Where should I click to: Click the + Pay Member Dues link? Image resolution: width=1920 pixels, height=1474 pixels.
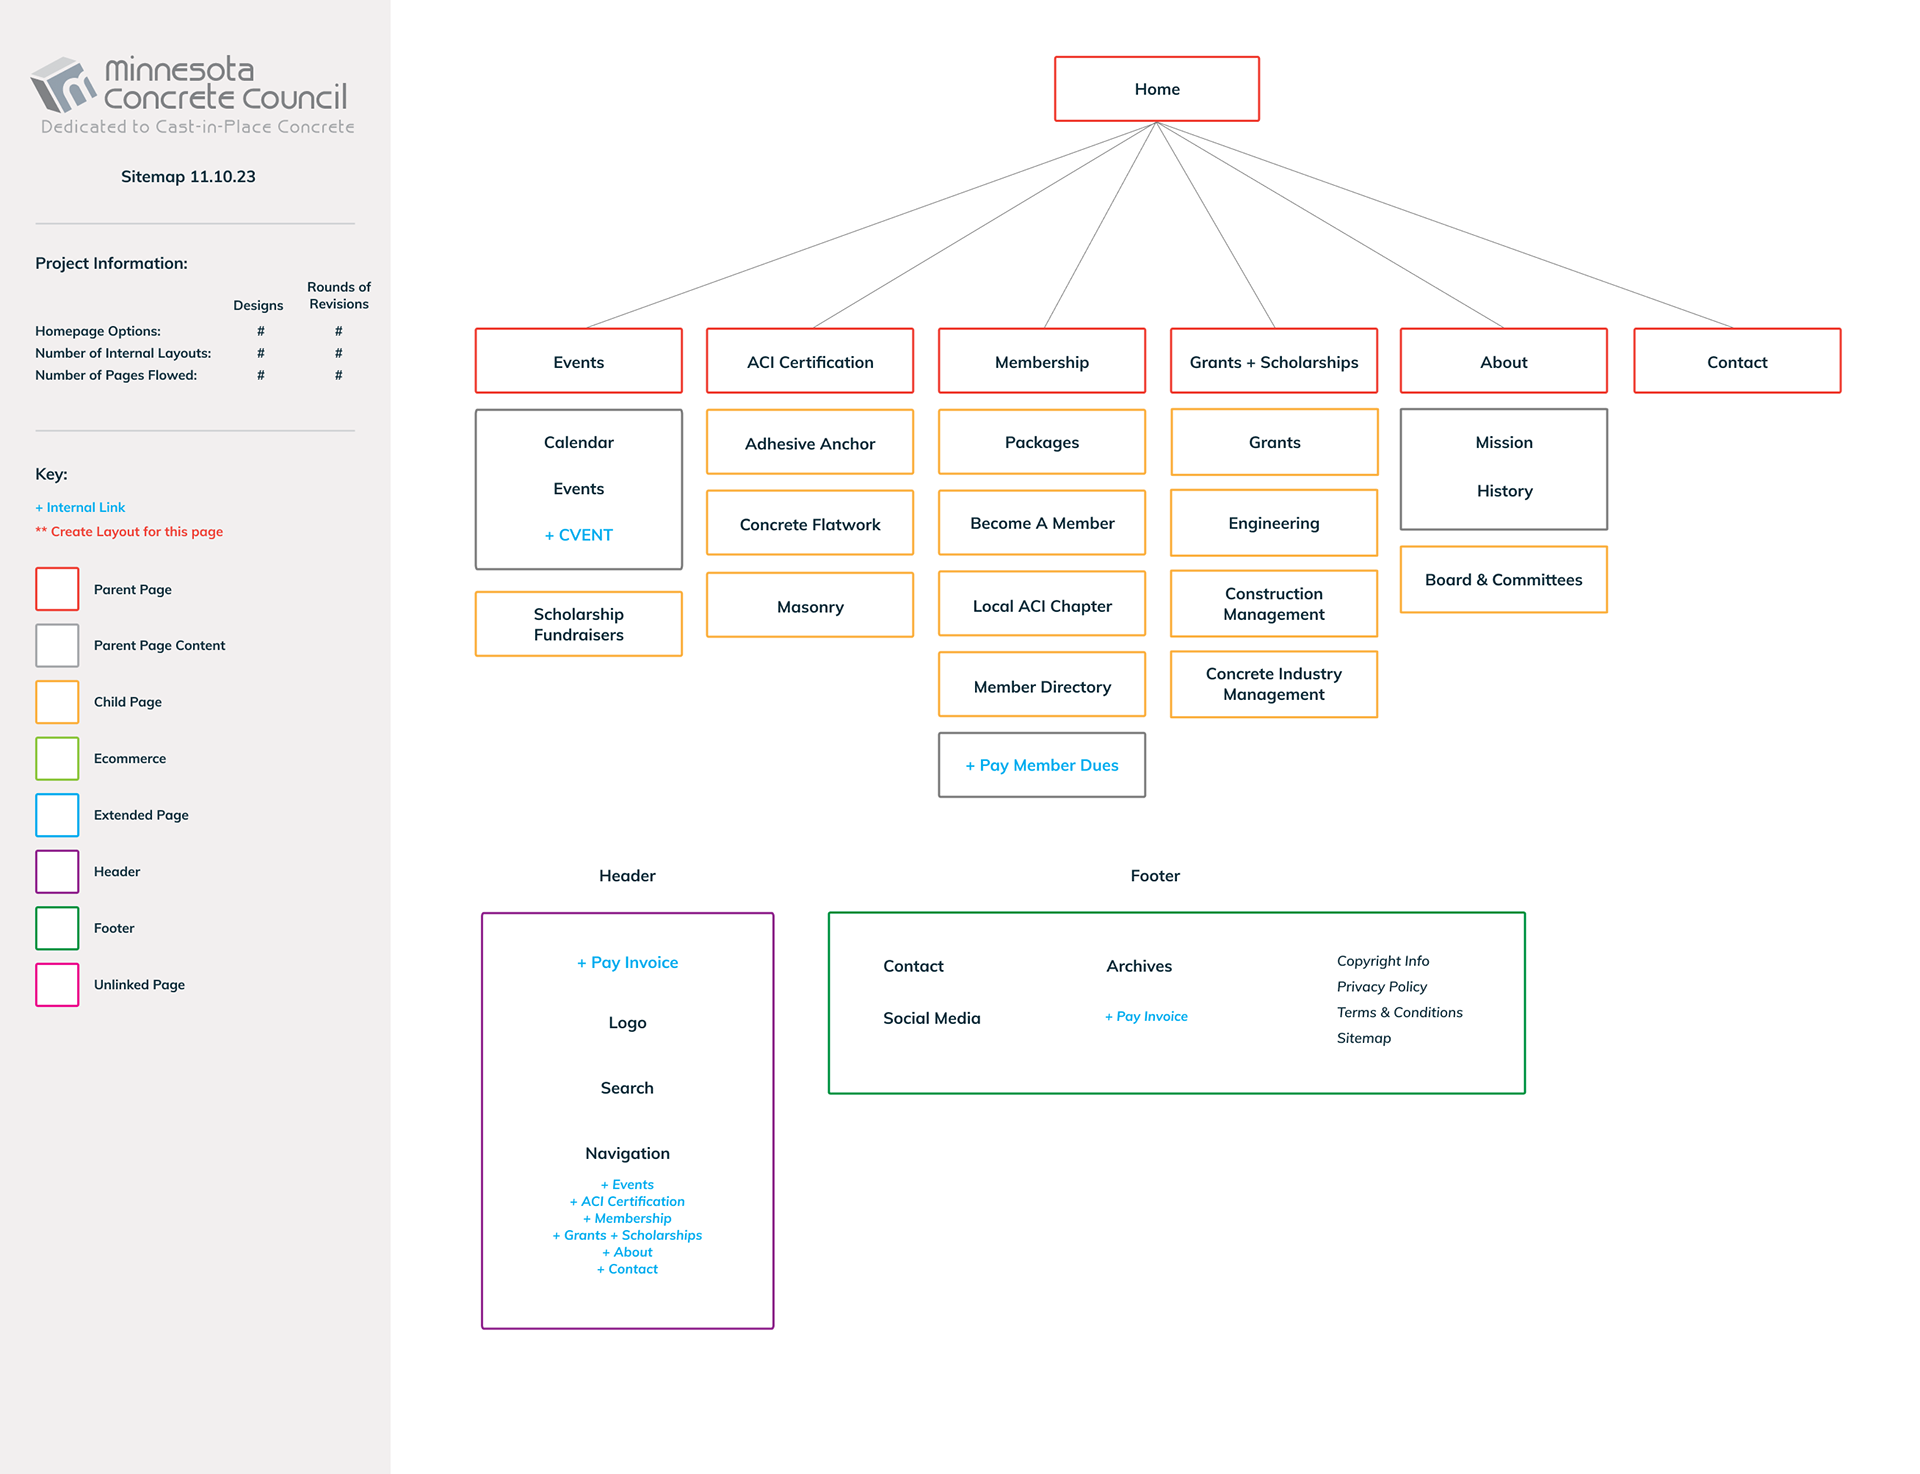(x=1041, y=765)
